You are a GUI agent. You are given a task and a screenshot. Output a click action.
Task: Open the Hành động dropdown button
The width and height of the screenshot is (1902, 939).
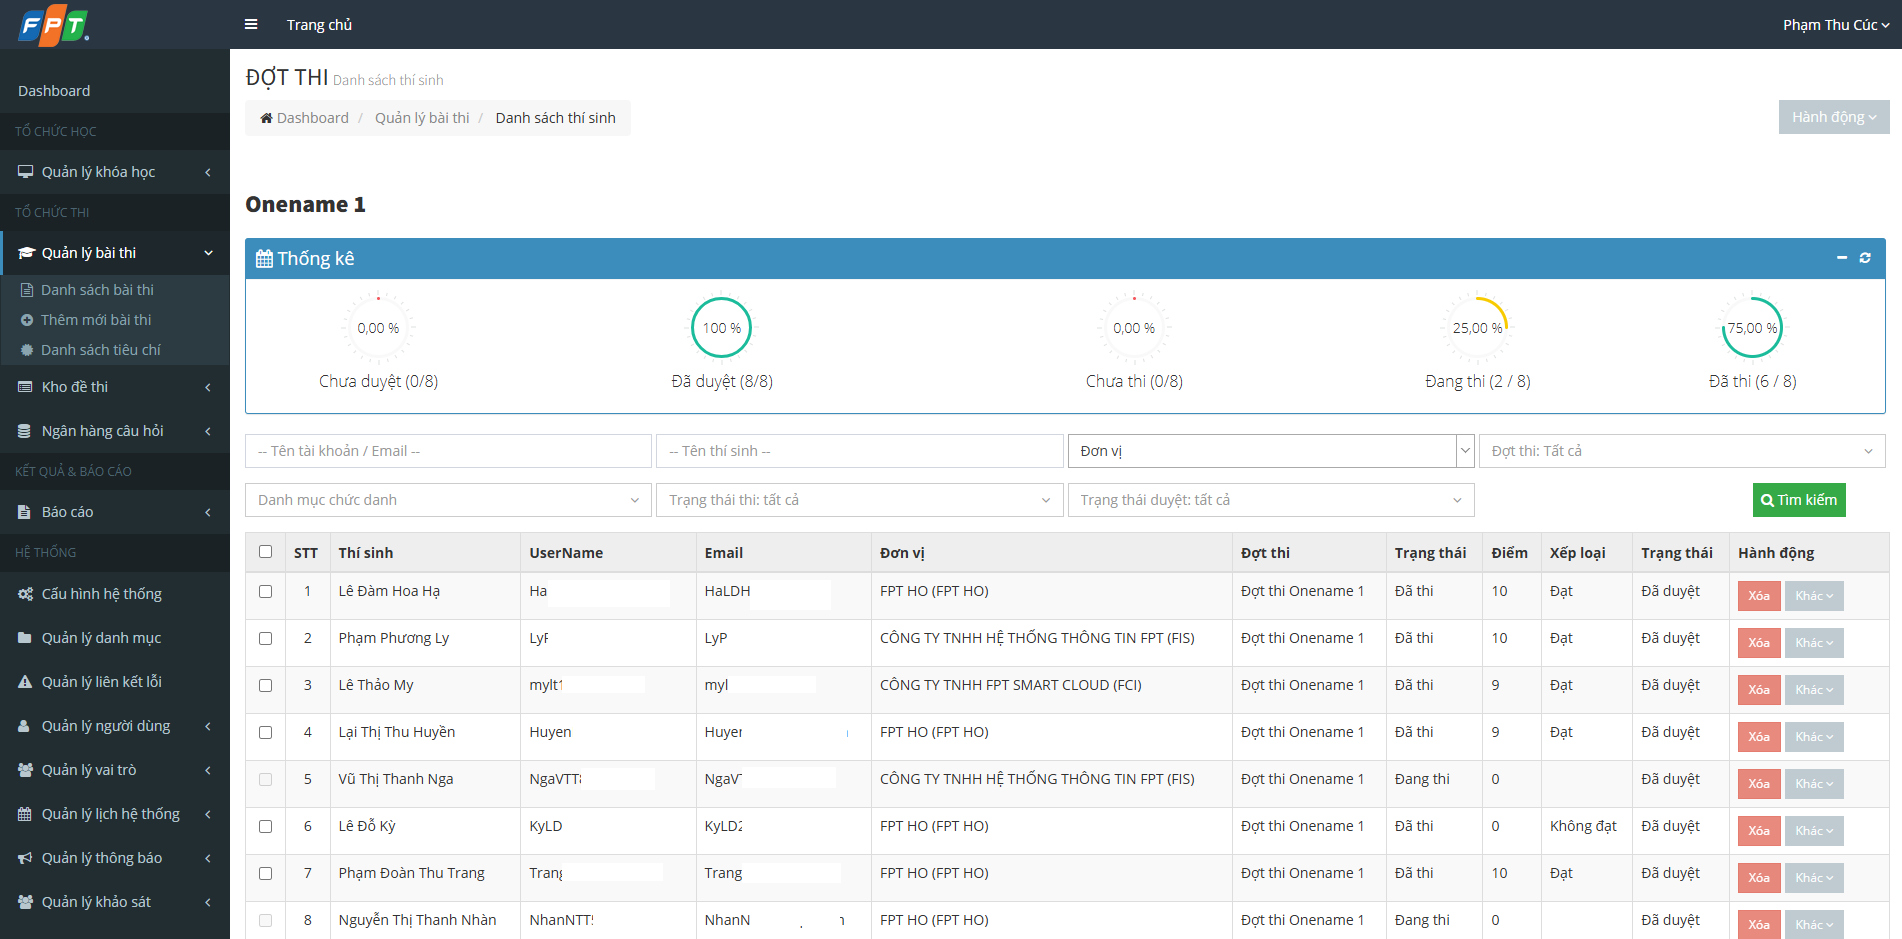click(x=1834, y=117)
